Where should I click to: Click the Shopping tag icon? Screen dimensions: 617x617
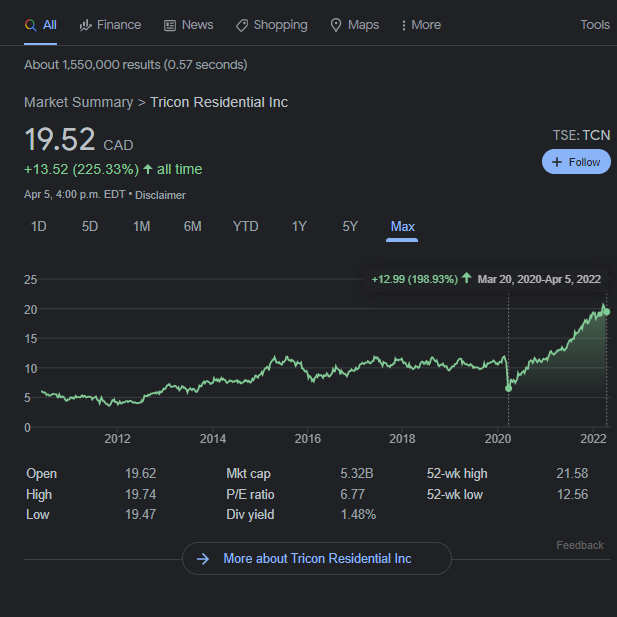pyautogui.click(x=242, y=26)
